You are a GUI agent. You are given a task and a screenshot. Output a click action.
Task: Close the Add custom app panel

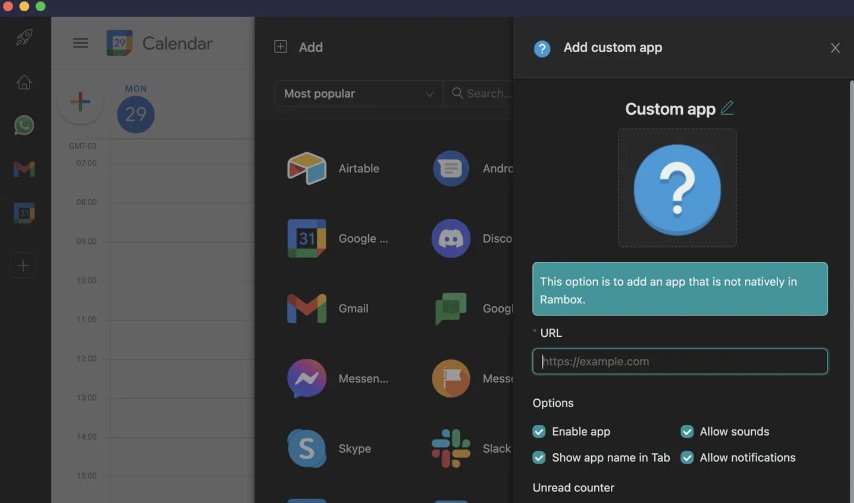coord(835,48)
